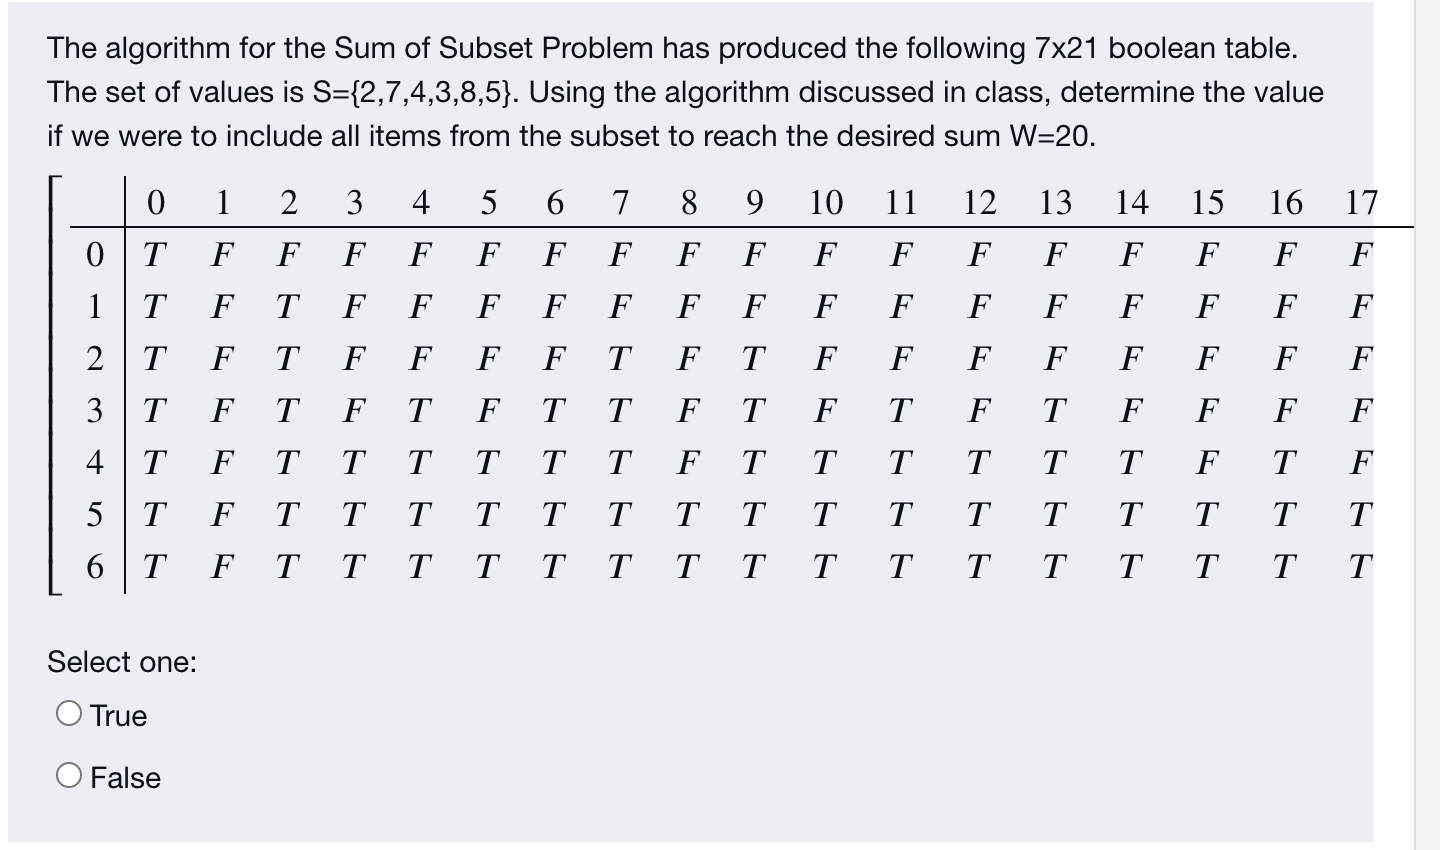Click the T cell in row 5 column 17
The height and width of the screenshot is (850, 1440).
(1361, 512)
